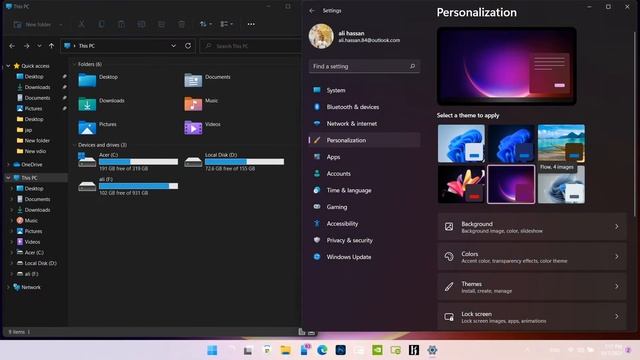
Task: Open the Windows Start menu
Action: [x=212, y=350]
